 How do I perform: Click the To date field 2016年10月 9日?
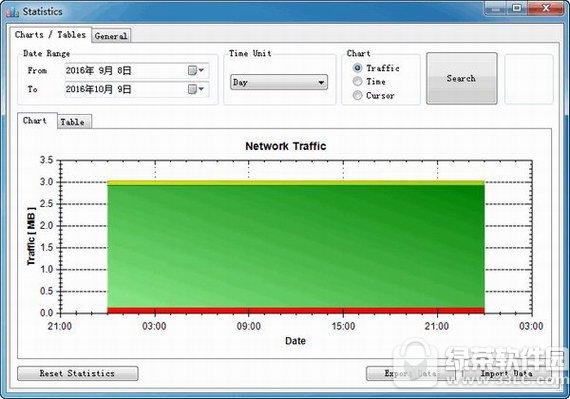[x=137, y=89]
